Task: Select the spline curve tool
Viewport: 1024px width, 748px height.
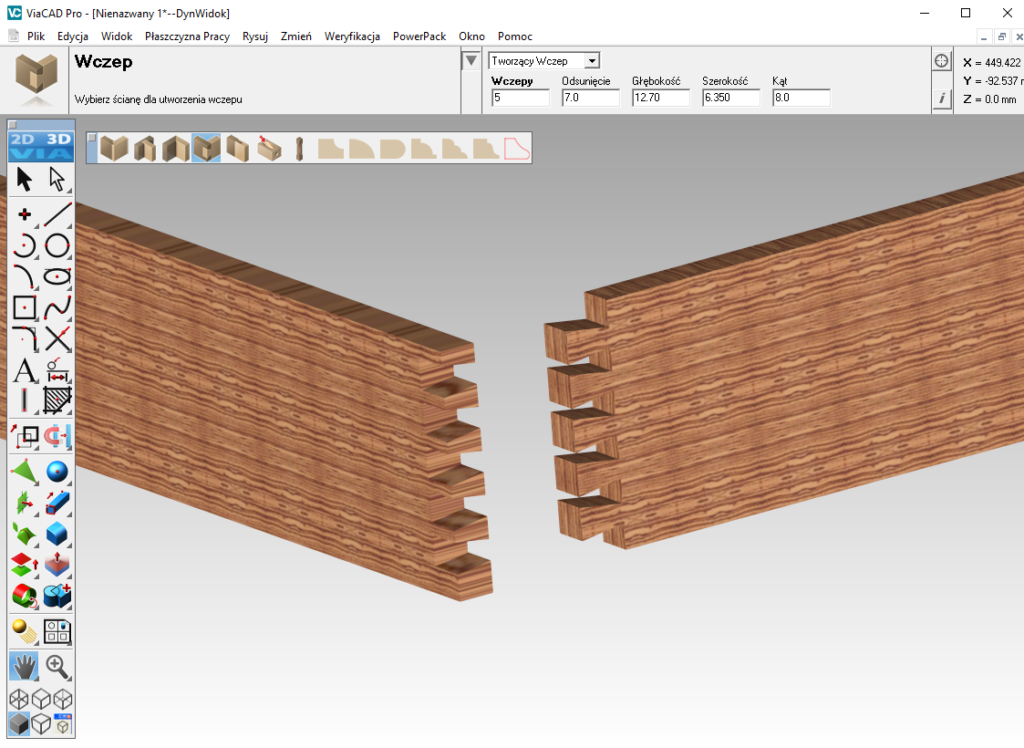Action: [57, 308]
